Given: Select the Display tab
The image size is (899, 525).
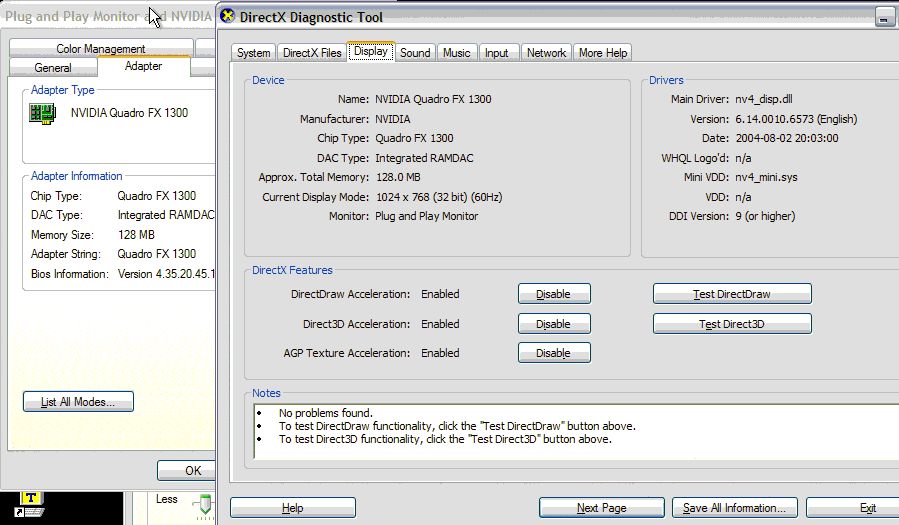Looking at the screenshot, I should (370, 51).
